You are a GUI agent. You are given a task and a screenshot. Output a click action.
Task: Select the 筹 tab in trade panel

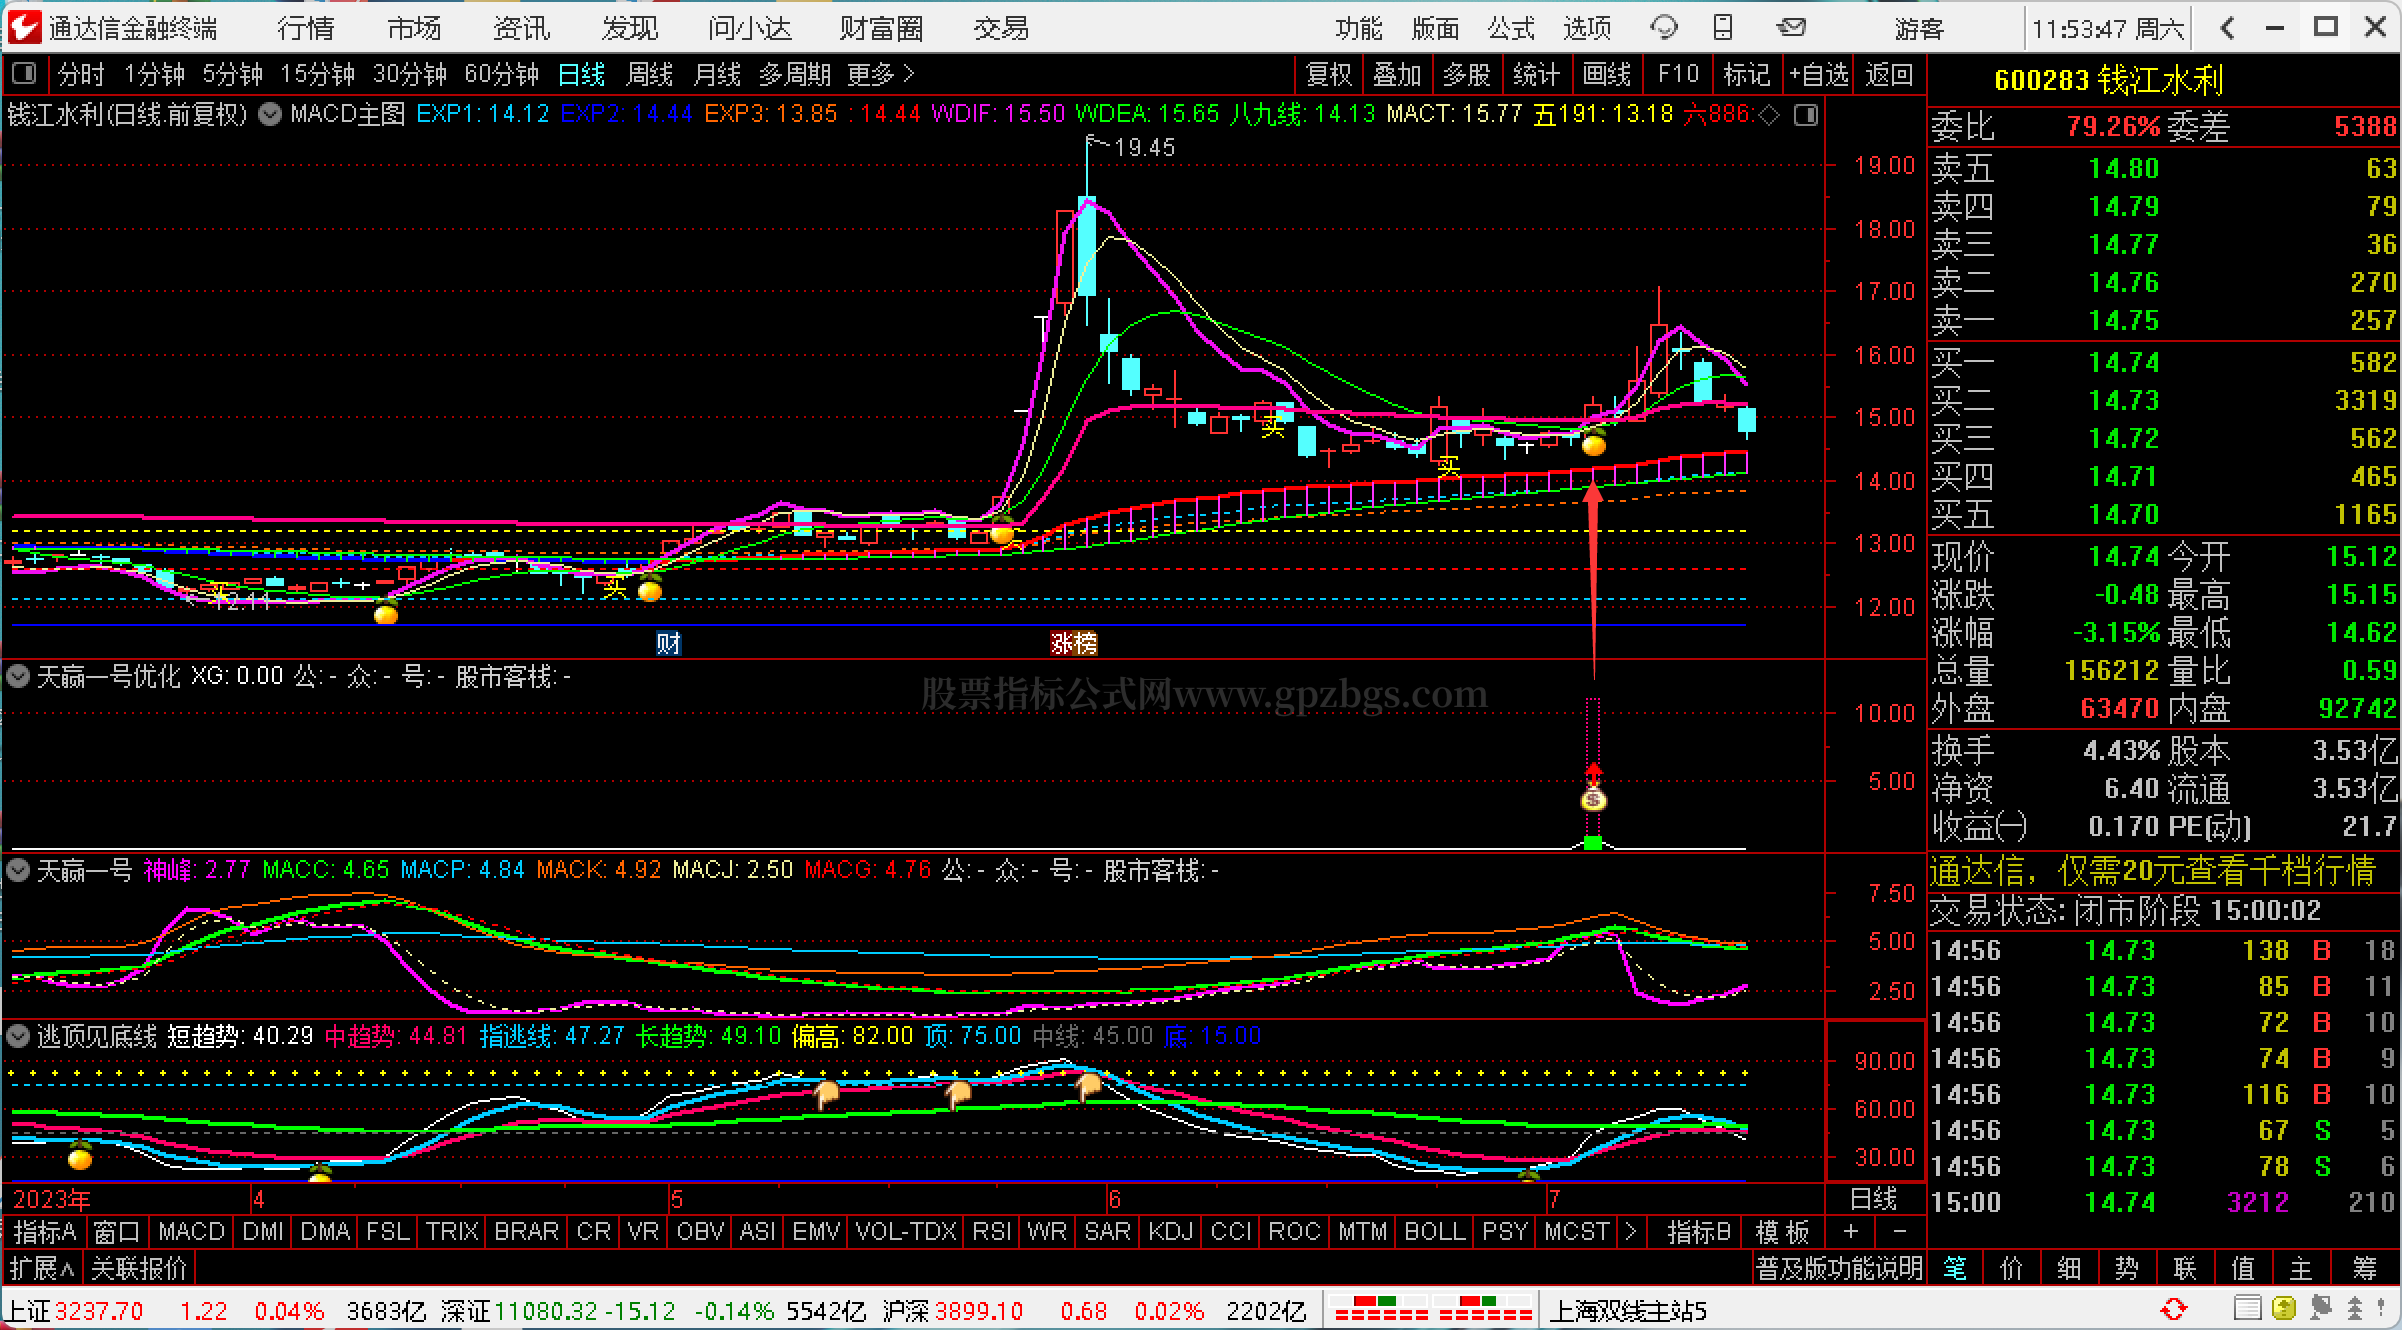pos(2365,1269)
